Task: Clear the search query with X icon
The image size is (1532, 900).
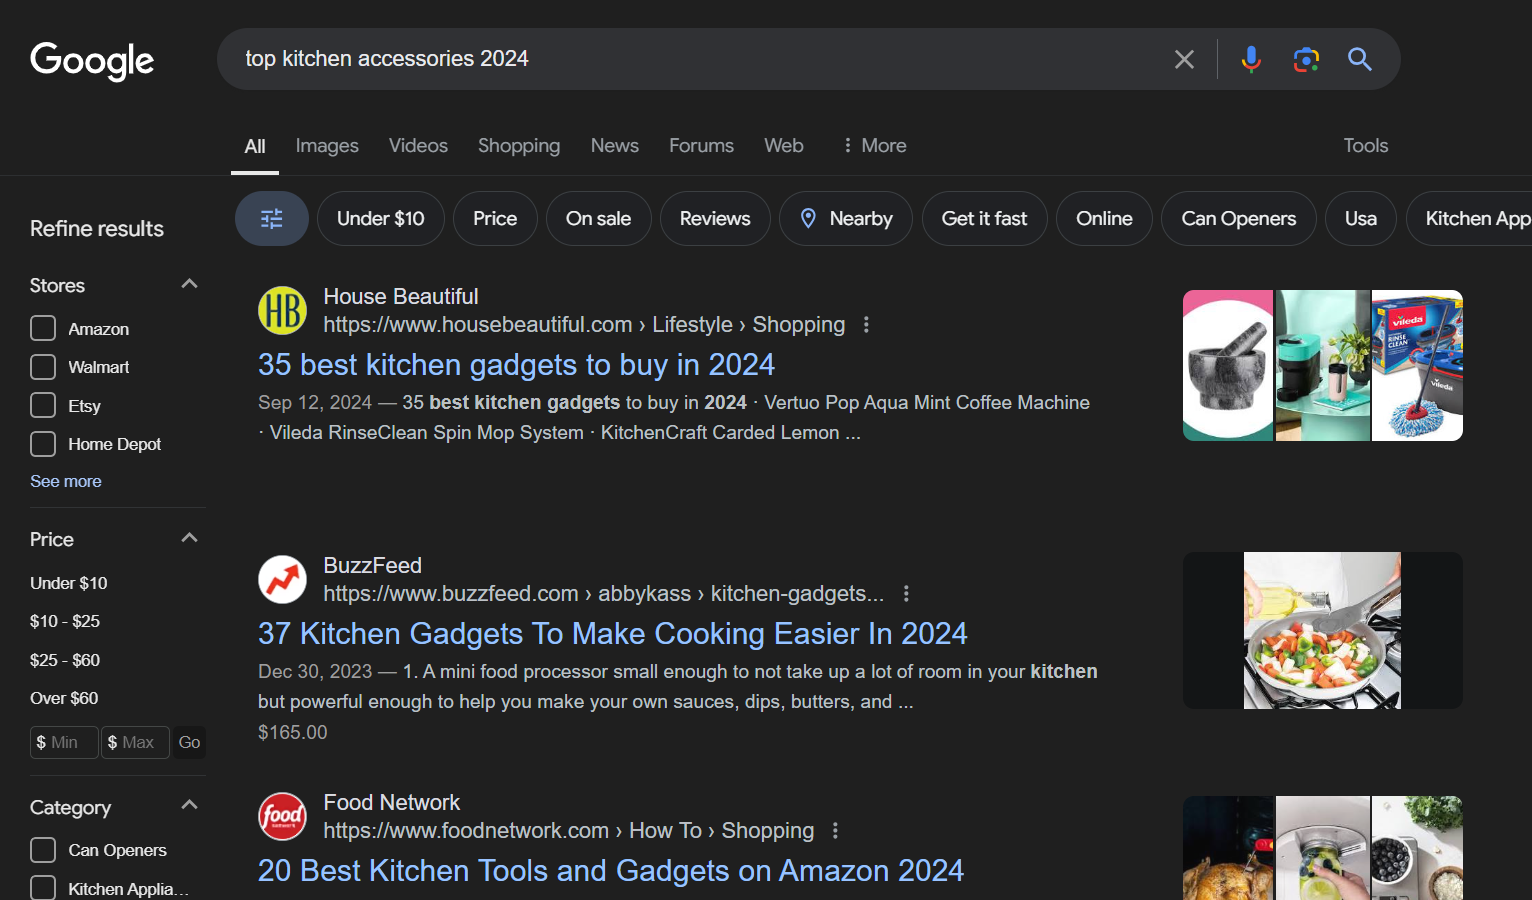Action: (1184, 60)
